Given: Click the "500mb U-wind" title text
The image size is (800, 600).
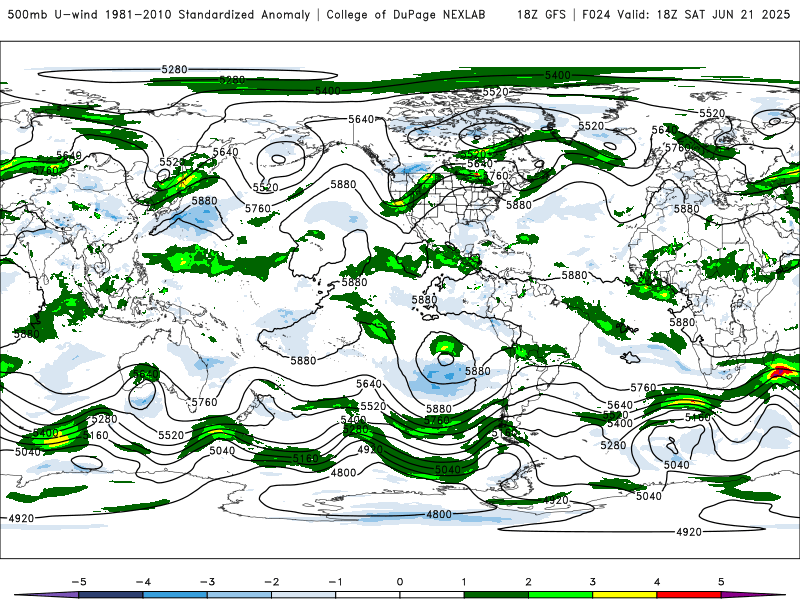Looking at the screenshot, I should [x=52, y=14].
